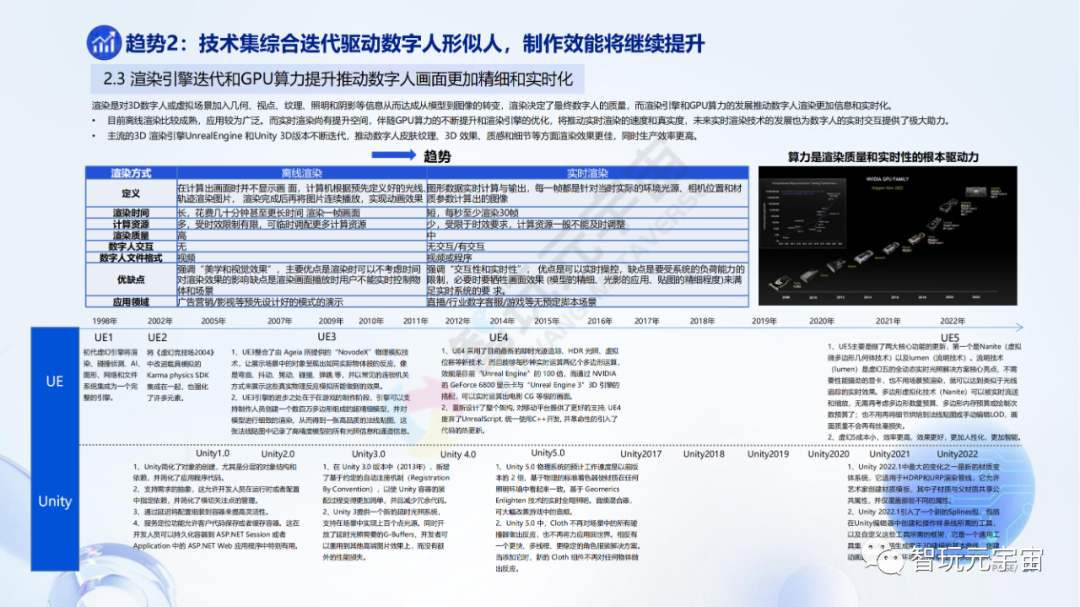Click the Unity2019 version label
Image resolution: width=1080 pixels, height=607 pixels.
point(768,454)
